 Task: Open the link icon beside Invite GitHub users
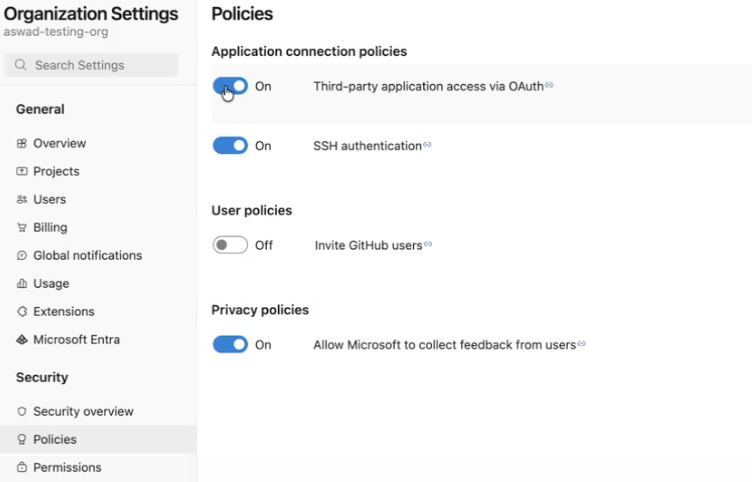[428, 244]
